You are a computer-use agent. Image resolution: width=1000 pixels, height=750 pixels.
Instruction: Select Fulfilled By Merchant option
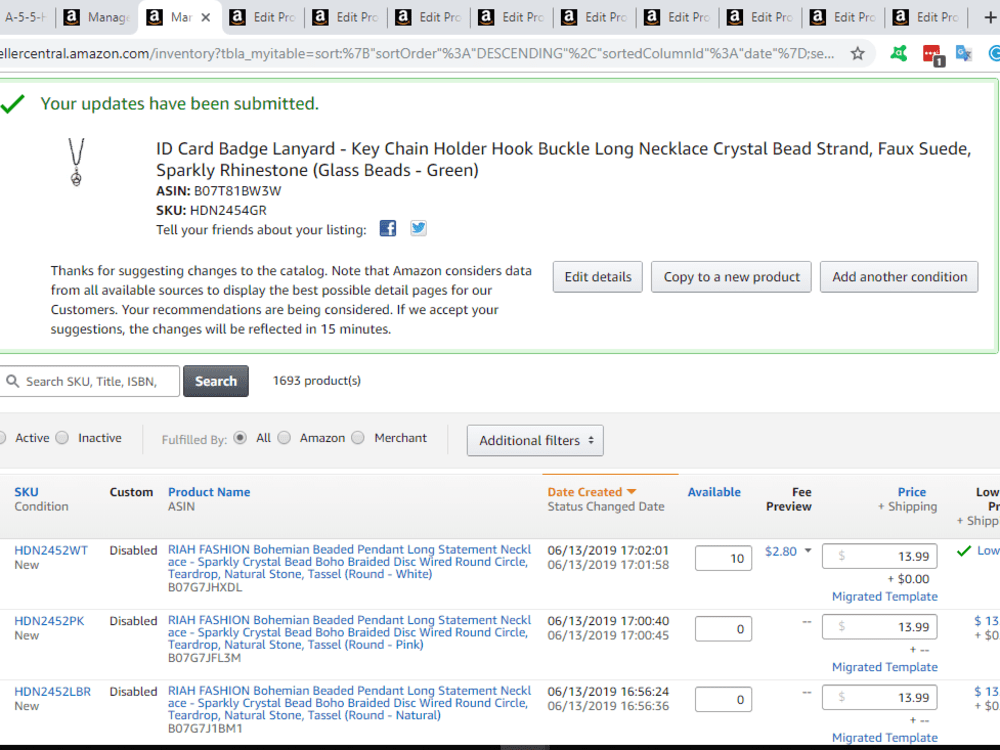pos(358,438)
